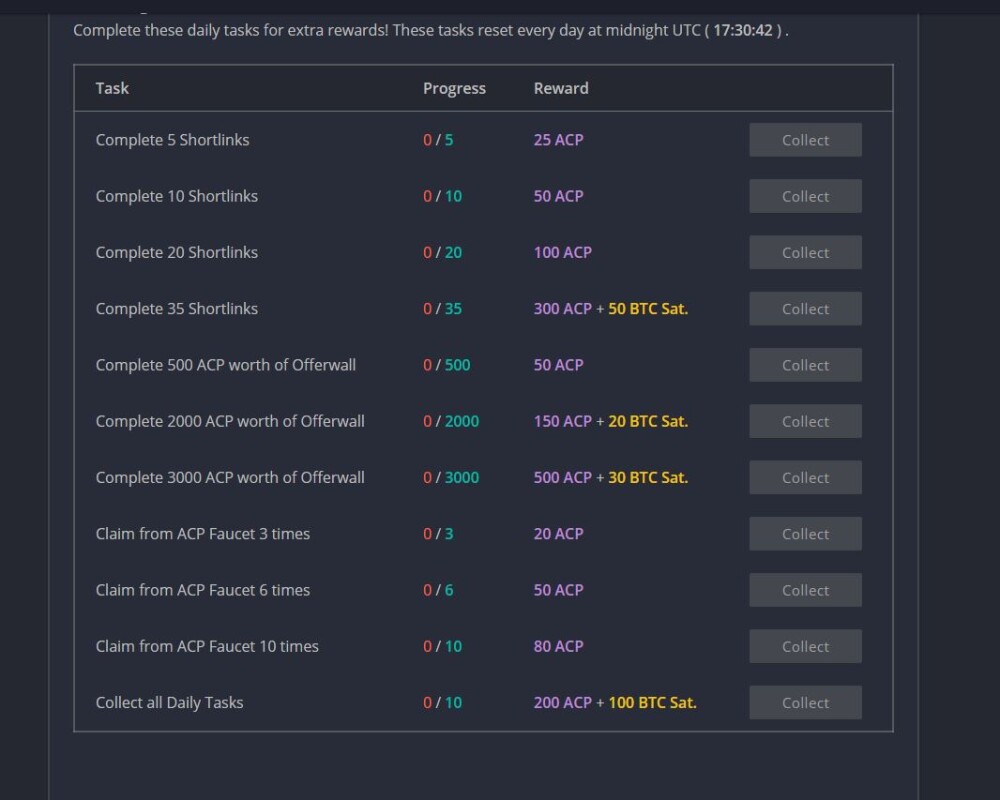
Task: Collect the 35 Shortlinks task reward
Action: pos(805,309)
